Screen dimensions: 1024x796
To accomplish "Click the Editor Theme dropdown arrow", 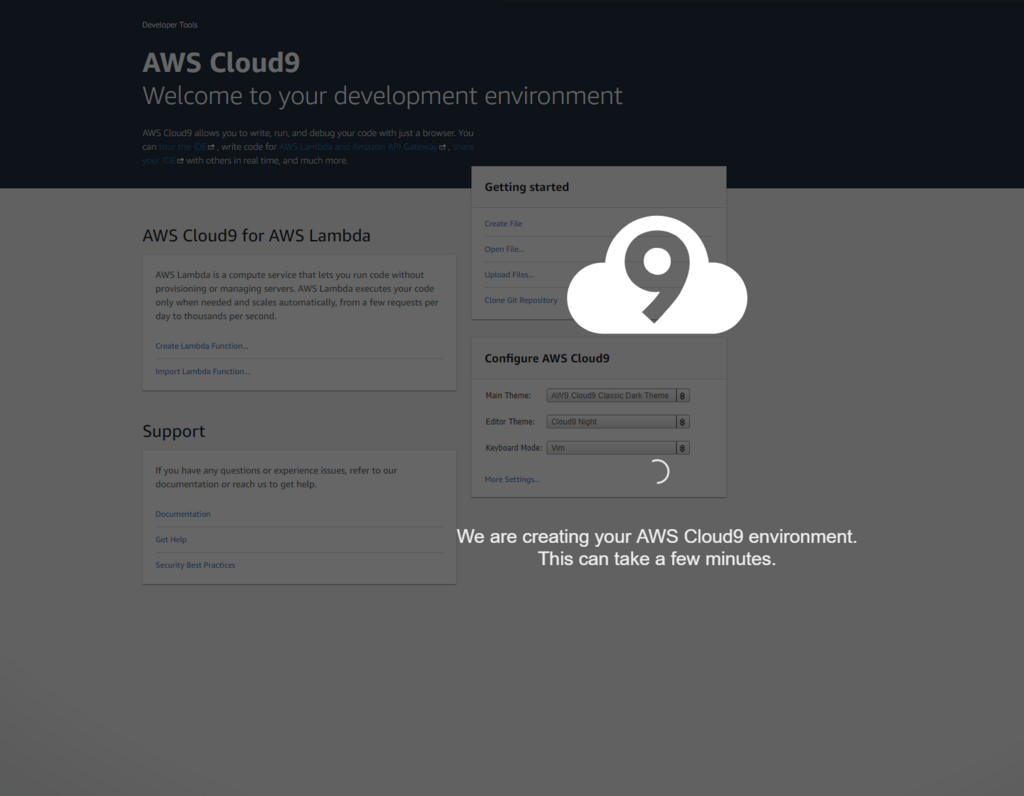I will pyautogui.click(x=682, y=422).
